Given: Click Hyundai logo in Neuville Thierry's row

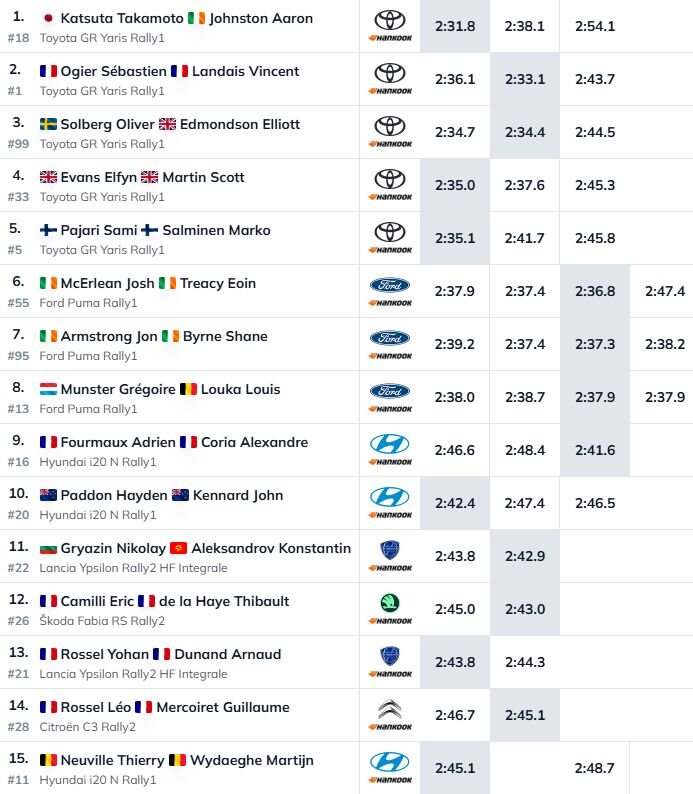Looking at the screenshot, I should click(389, 762).
